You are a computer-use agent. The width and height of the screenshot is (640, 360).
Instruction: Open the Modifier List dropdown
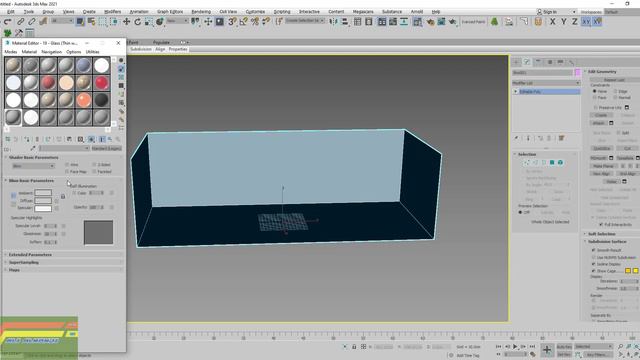[x=546, y=83]
